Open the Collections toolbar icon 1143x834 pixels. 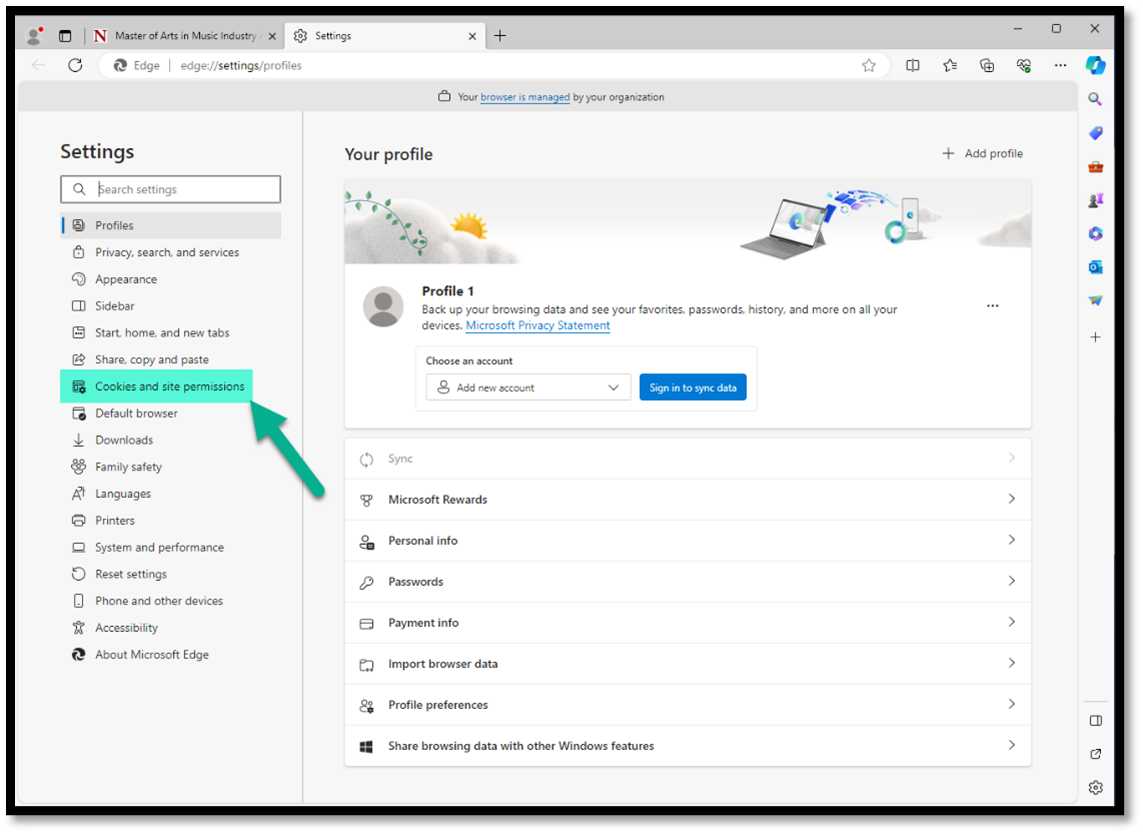pyautogui.click(x=987, y=66)
